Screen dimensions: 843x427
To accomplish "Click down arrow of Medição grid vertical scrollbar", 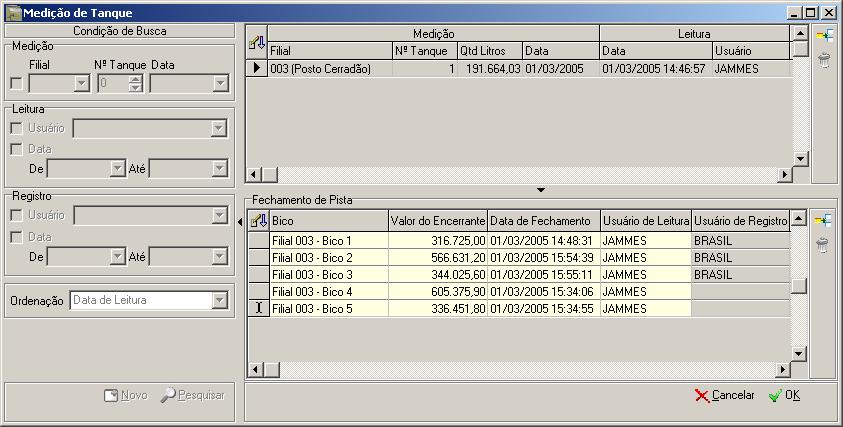I will point(801,159).
